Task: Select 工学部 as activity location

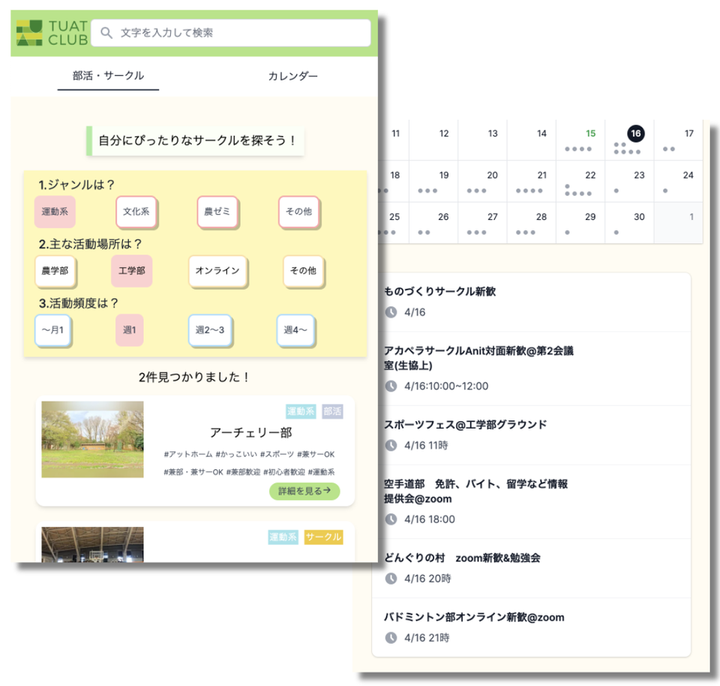Action: pos(132,270)
